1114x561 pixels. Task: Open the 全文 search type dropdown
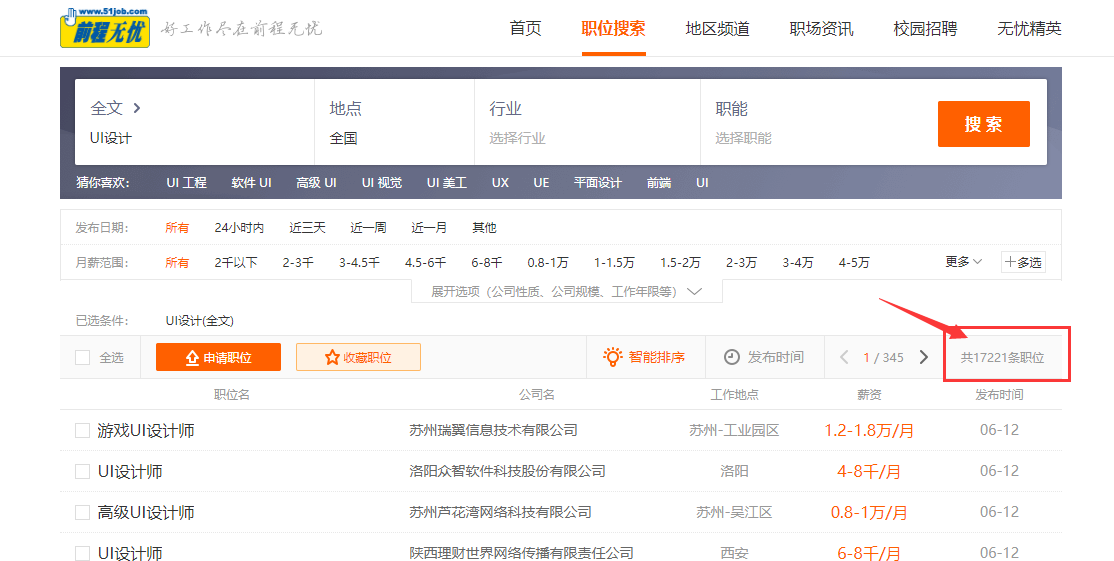point(116,108)
